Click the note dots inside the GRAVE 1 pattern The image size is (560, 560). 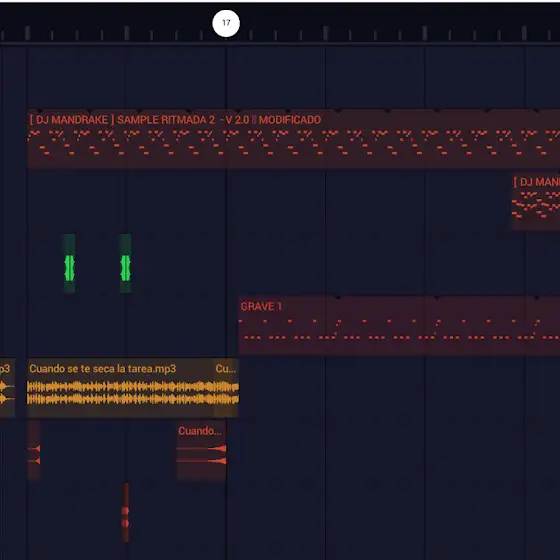coord(399,329)
